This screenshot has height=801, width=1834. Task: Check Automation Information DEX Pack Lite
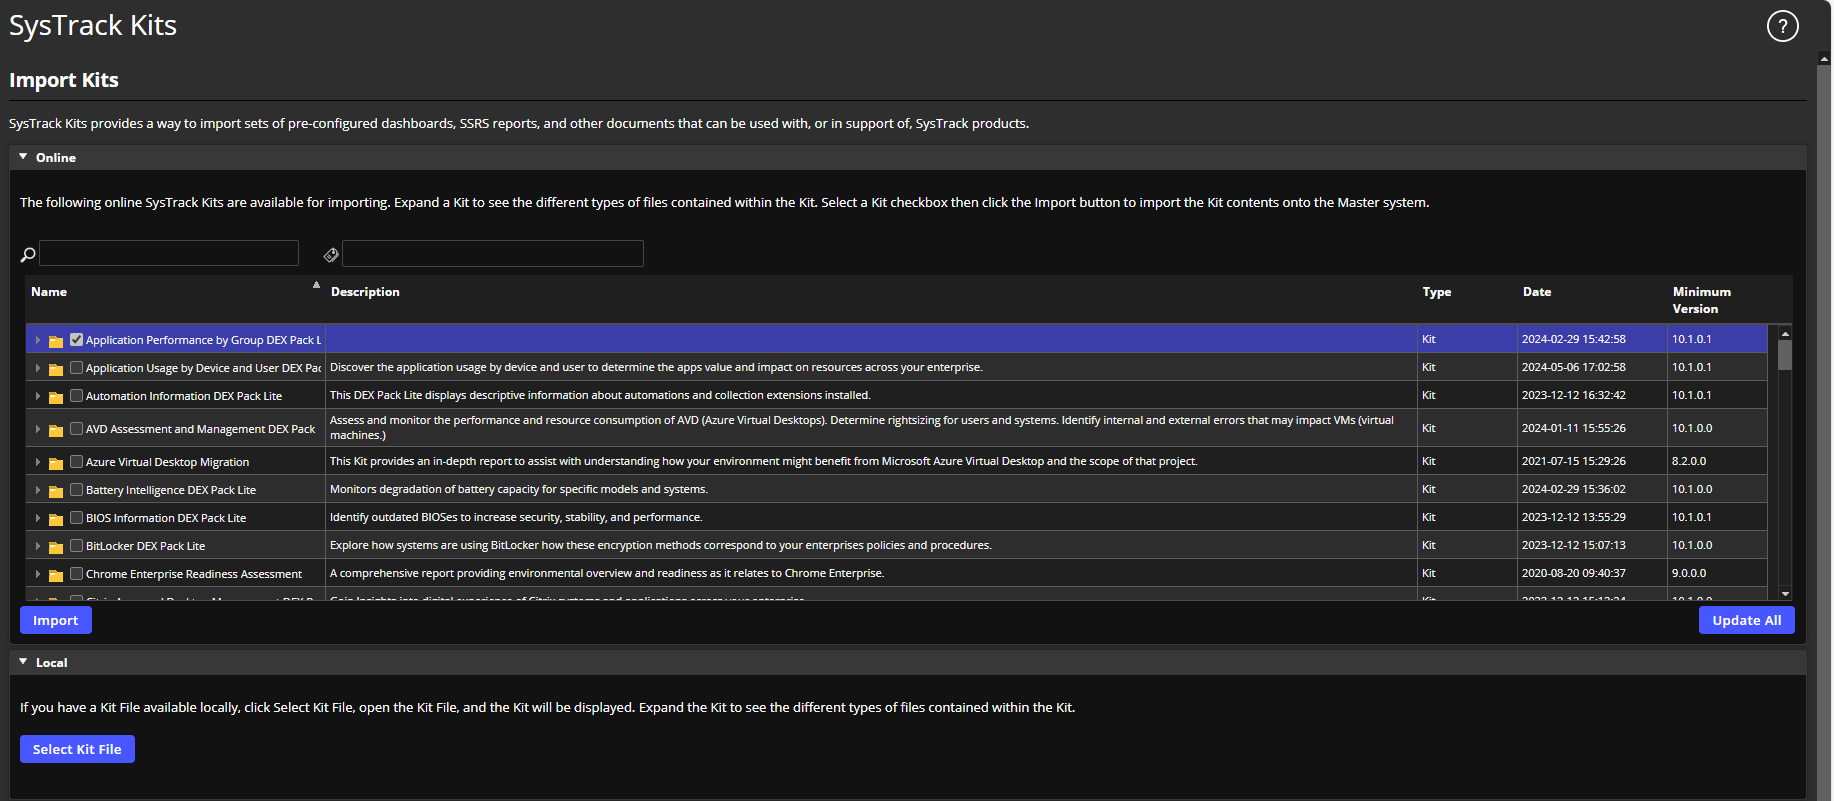click(76, 396)
